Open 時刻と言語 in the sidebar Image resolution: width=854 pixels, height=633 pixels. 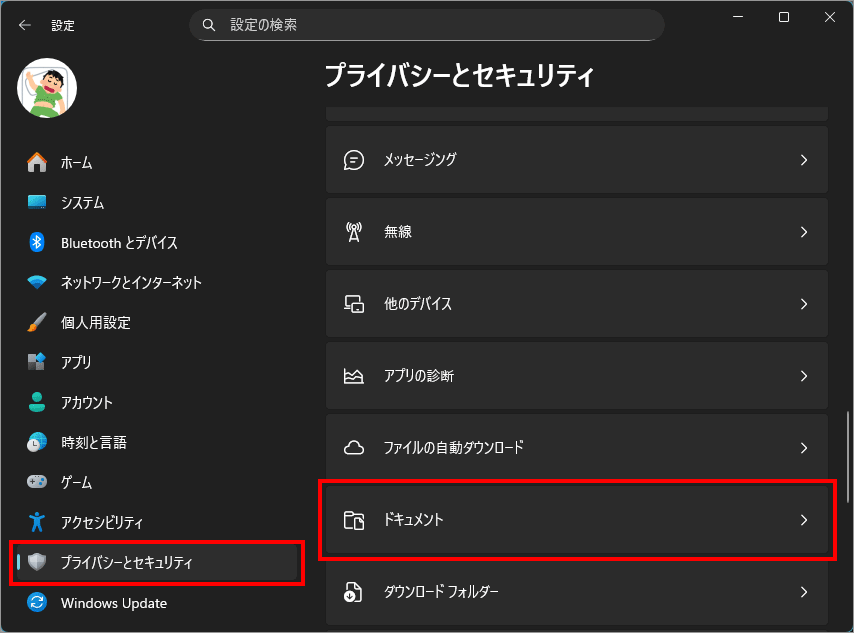93,442
